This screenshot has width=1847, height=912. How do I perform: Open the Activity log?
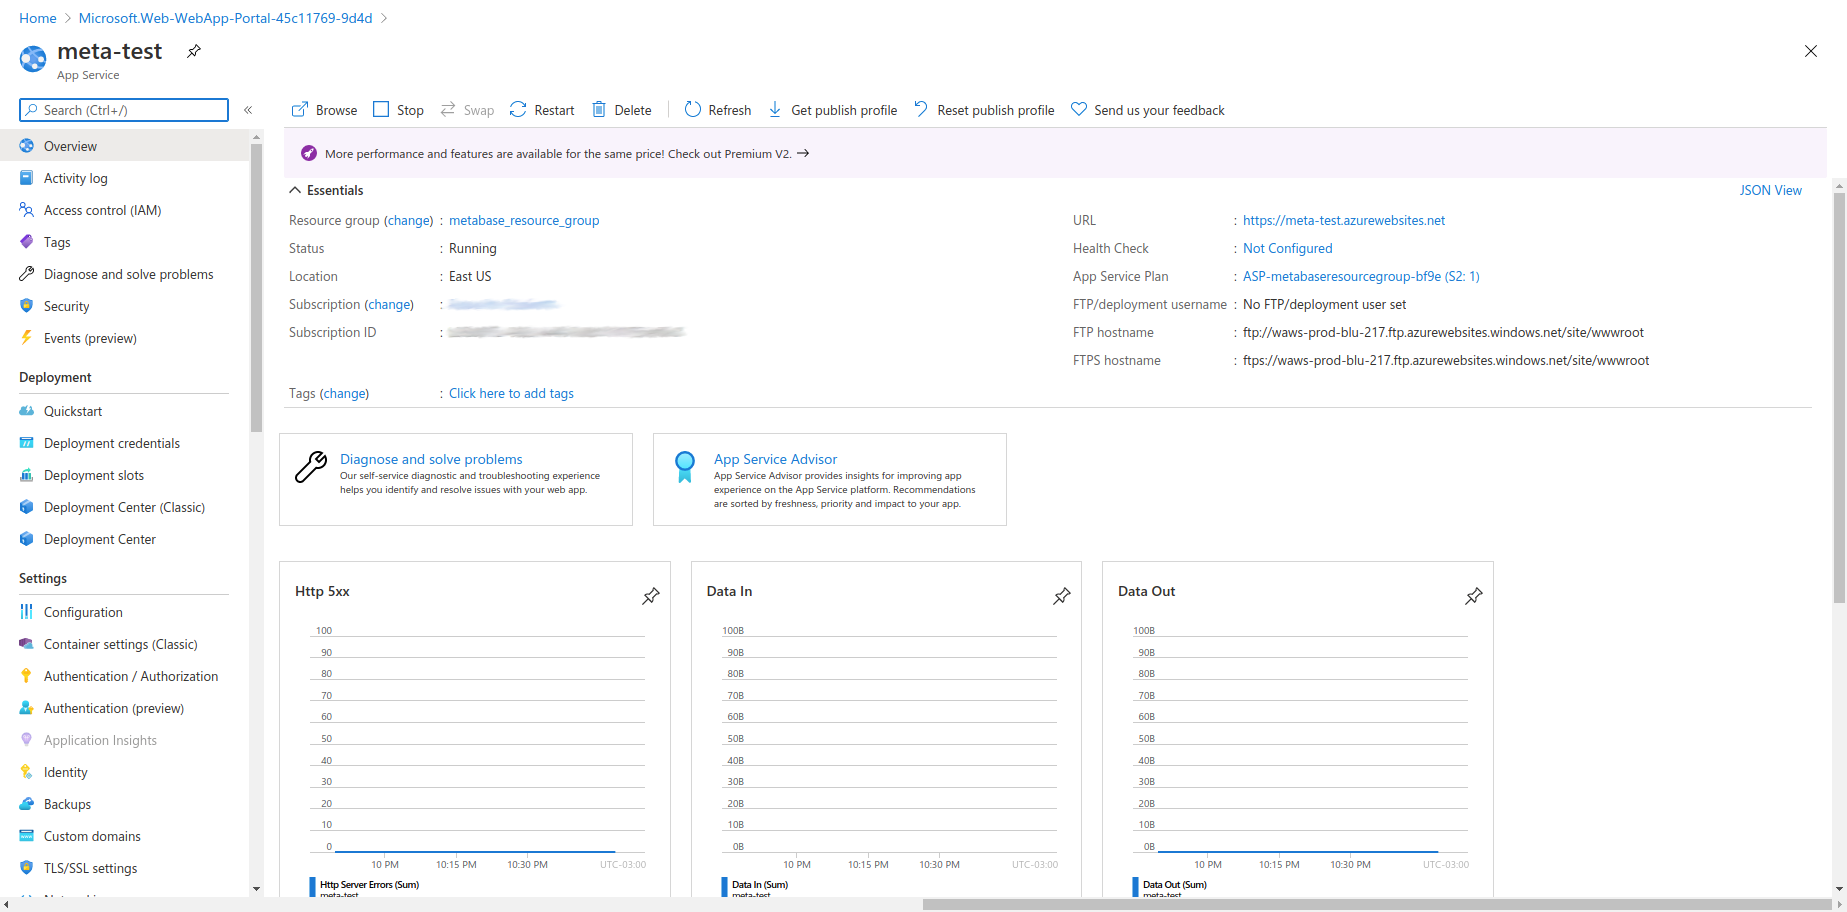(124, 178)
